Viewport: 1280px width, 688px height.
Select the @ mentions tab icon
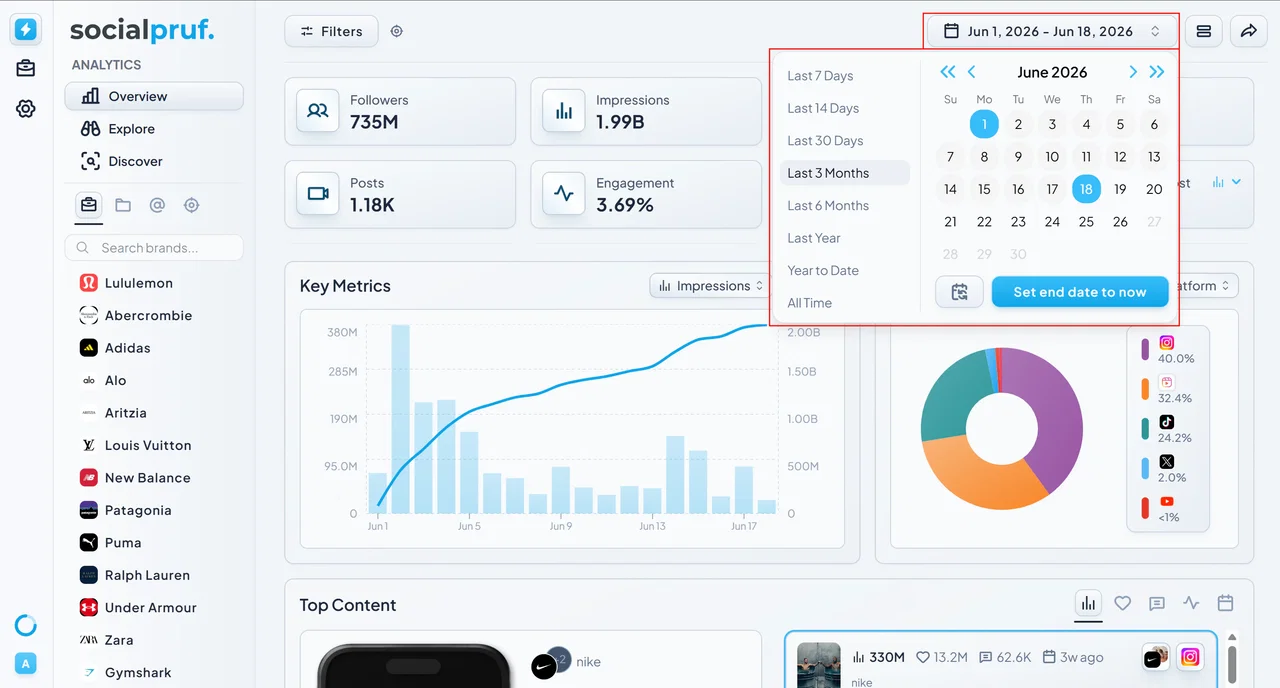157,205
